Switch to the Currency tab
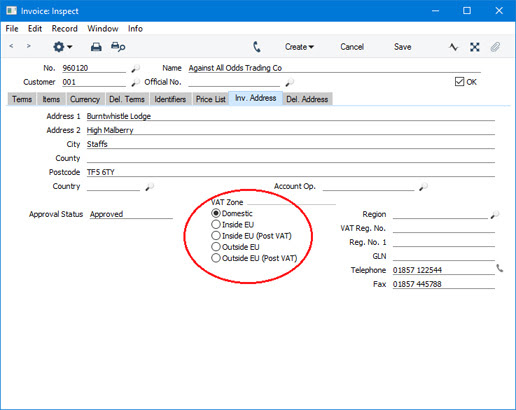Image resolution: width=516 pixels, height=410 pixels. coord(85,99)
